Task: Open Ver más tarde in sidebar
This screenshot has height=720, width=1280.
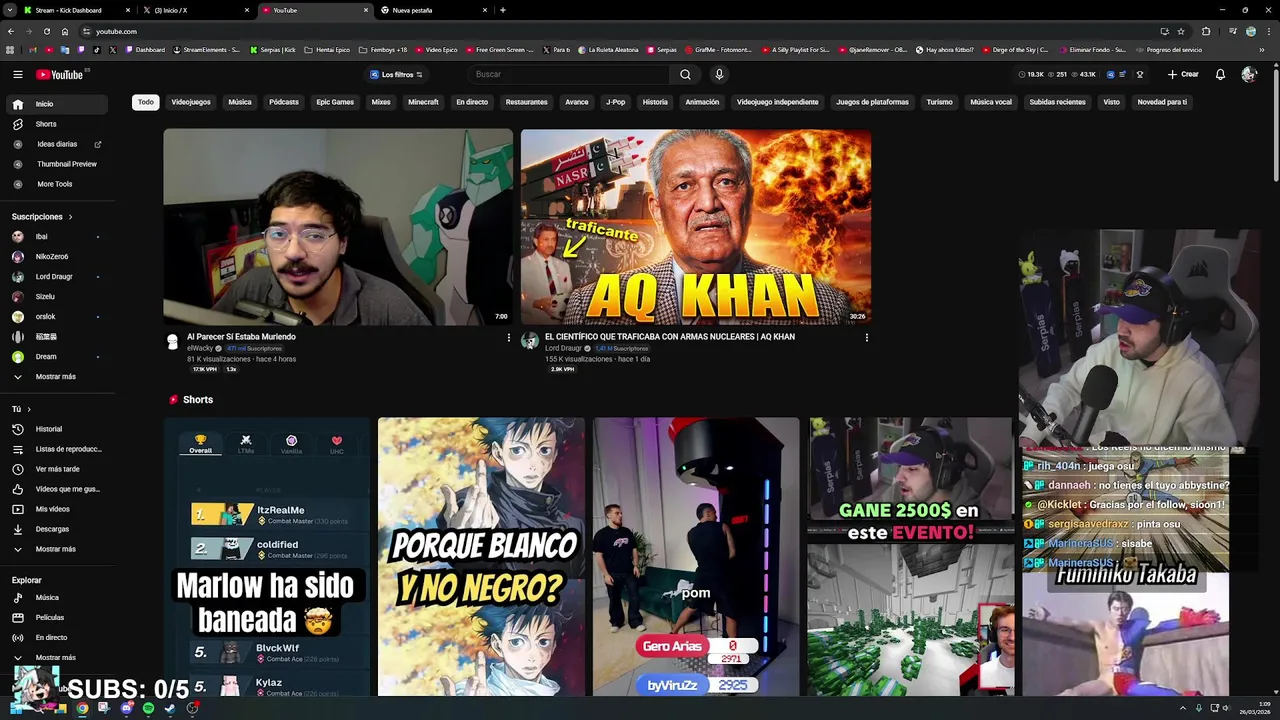Action: pos(56,469)
